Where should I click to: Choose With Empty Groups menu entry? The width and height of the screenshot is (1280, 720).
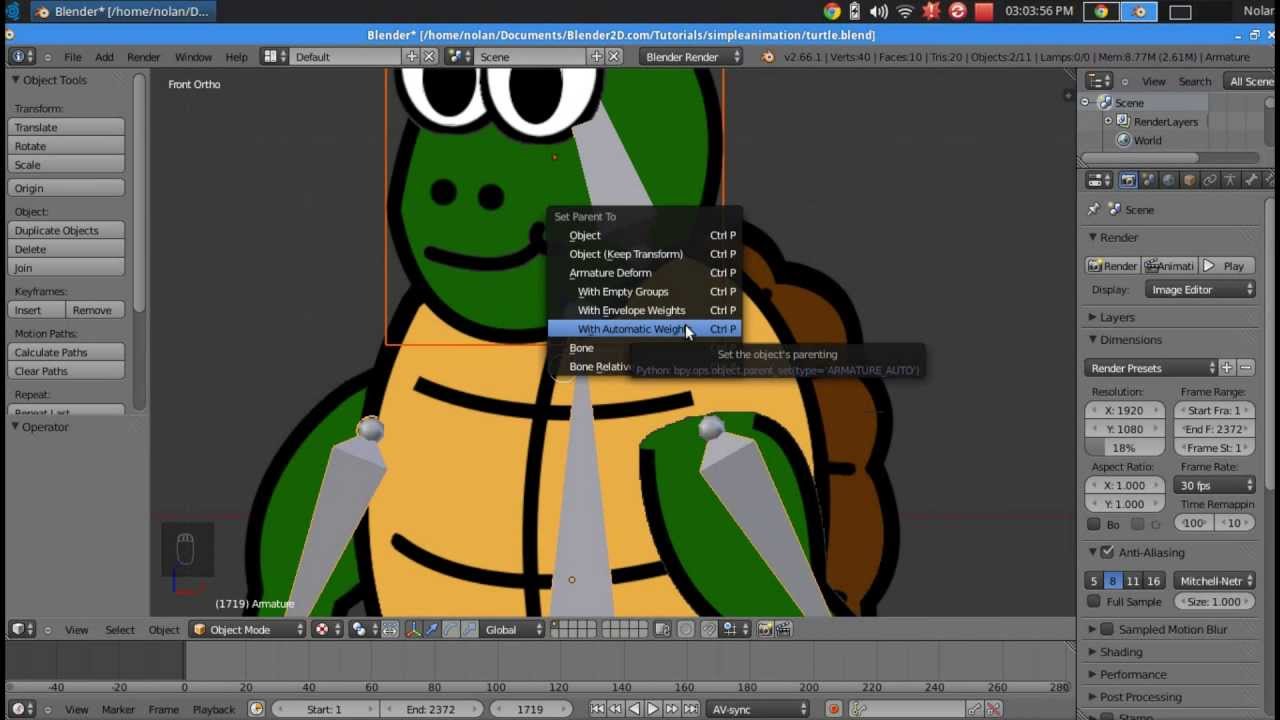[x=644, y=292]
